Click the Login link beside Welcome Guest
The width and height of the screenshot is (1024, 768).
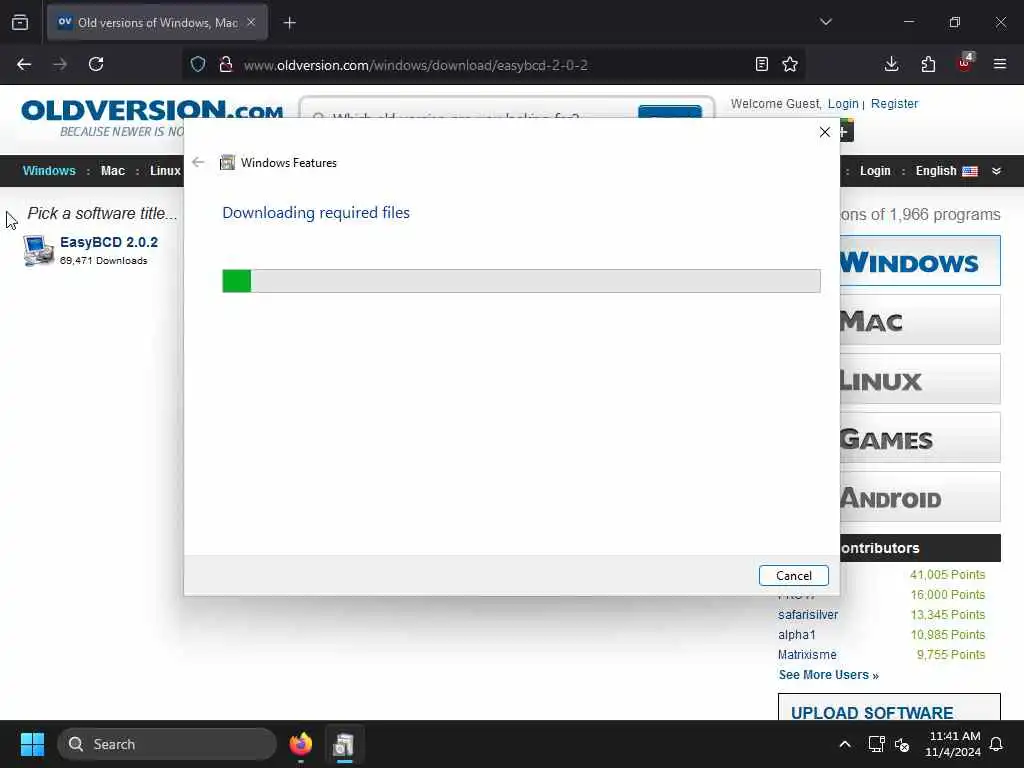click(842, 103)
